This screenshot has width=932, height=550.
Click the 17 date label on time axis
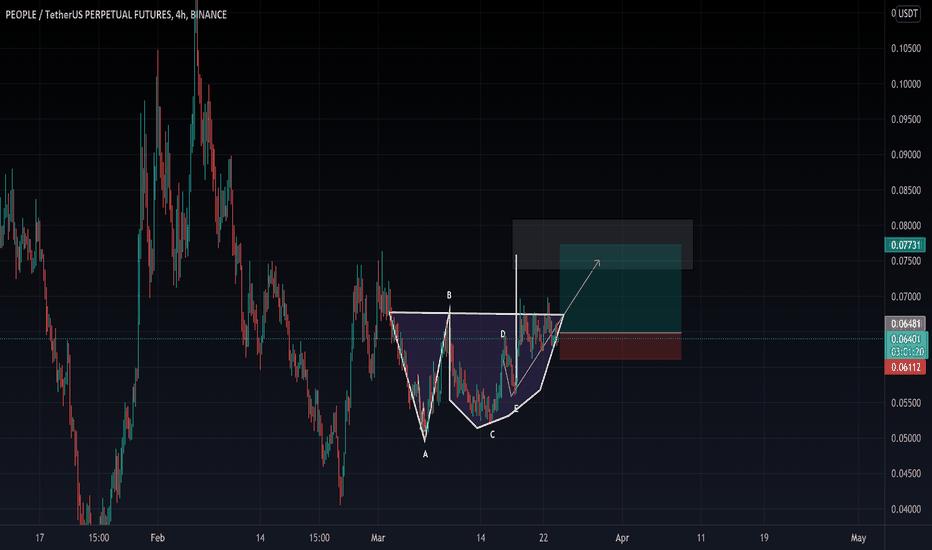click(39, 538)
